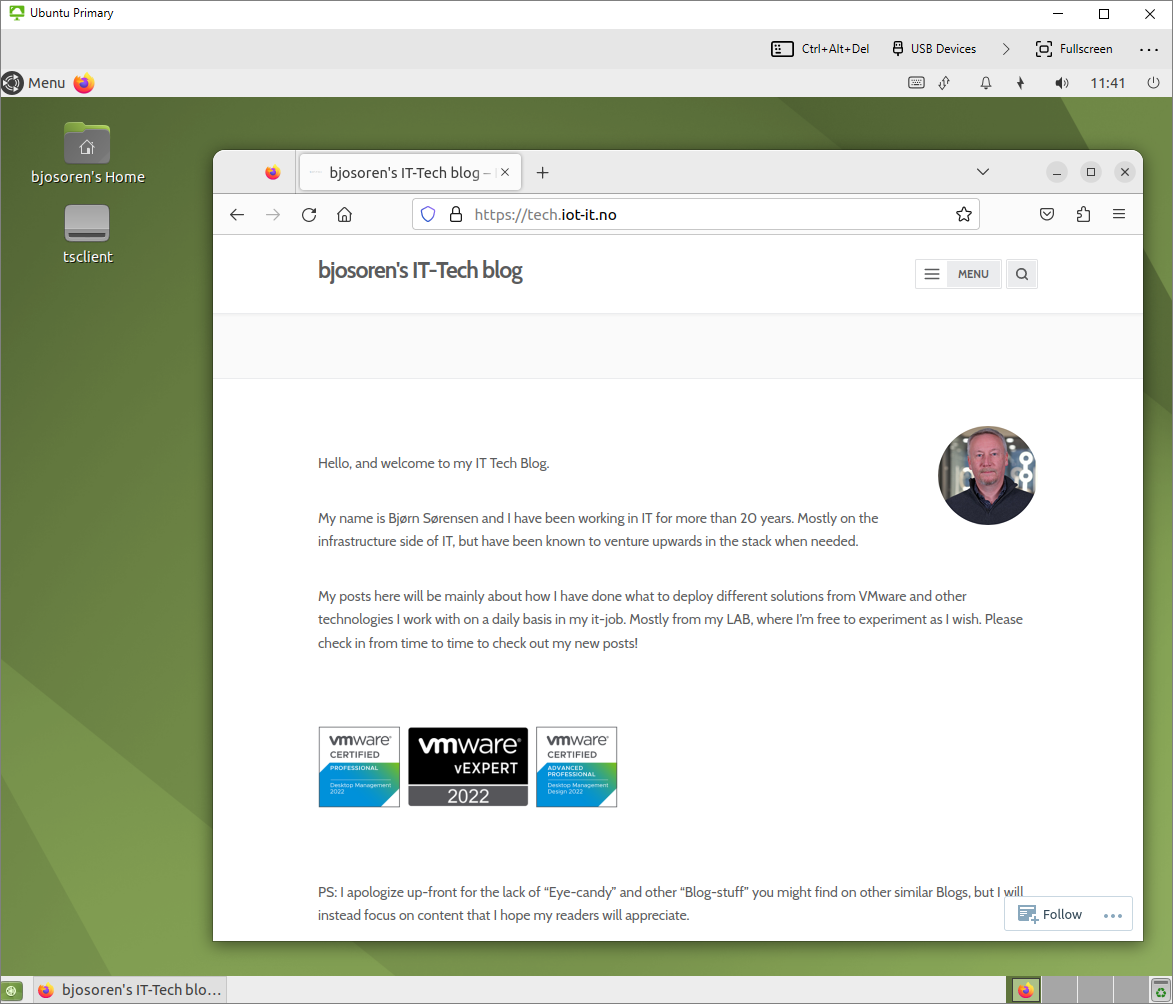Open site security padlock info
This screenshot has width=1173, height=1004.
455,214
